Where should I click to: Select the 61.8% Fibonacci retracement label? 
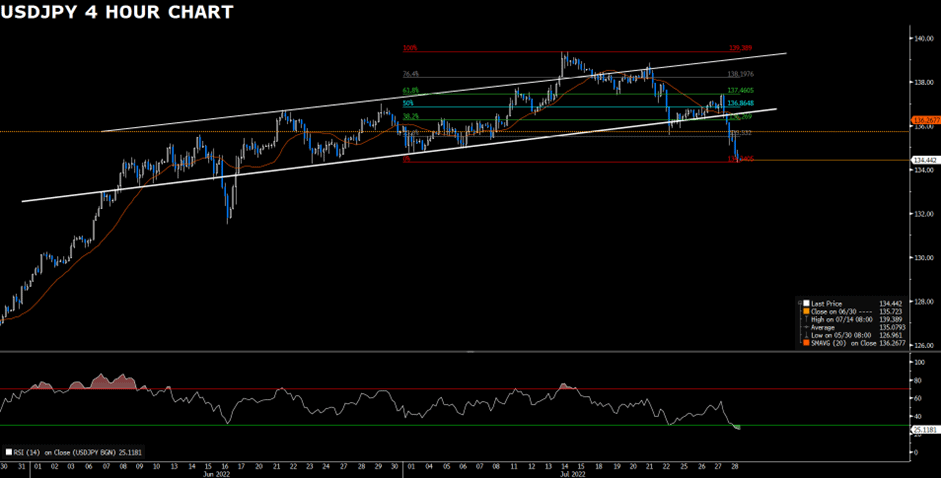click(x=410, y=91)
